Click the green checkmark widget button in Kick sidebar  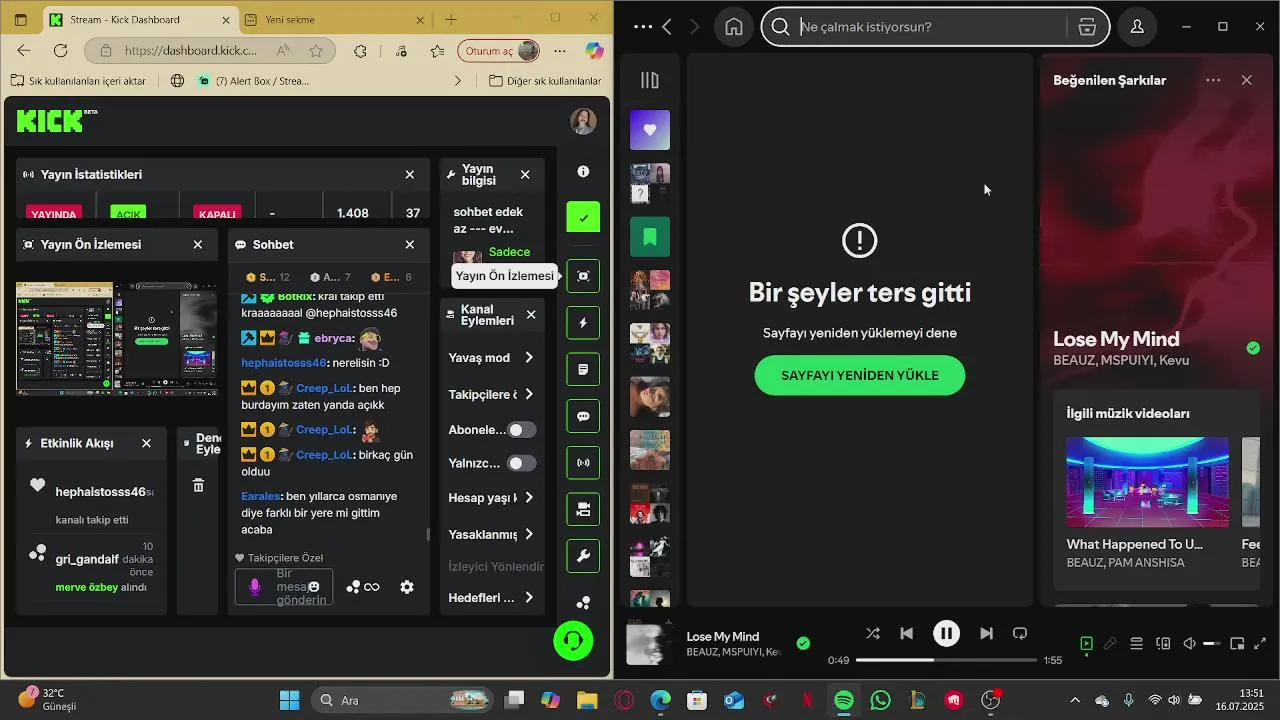tap(583, 217)
